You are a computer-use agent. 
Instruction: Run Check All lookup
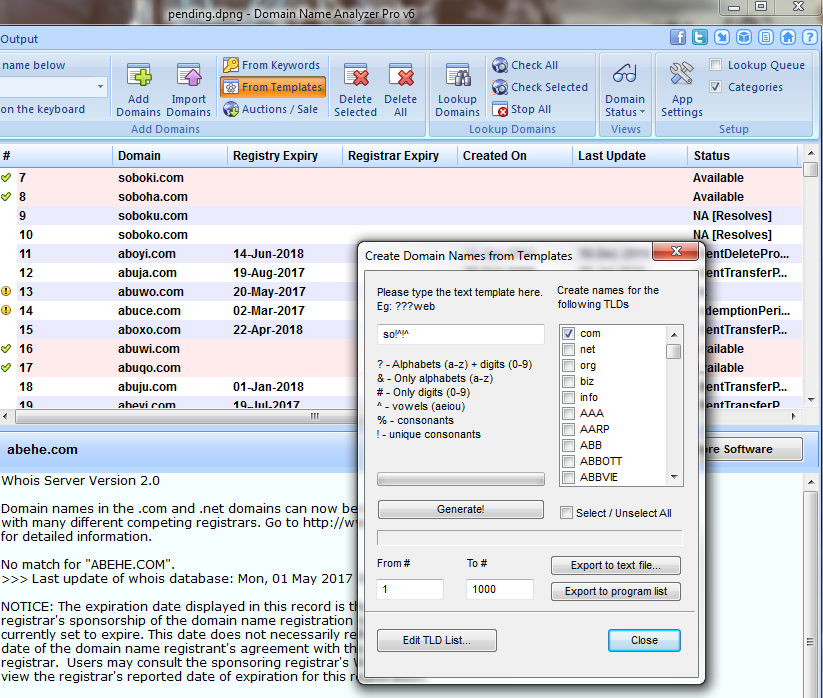coord(525,65)
